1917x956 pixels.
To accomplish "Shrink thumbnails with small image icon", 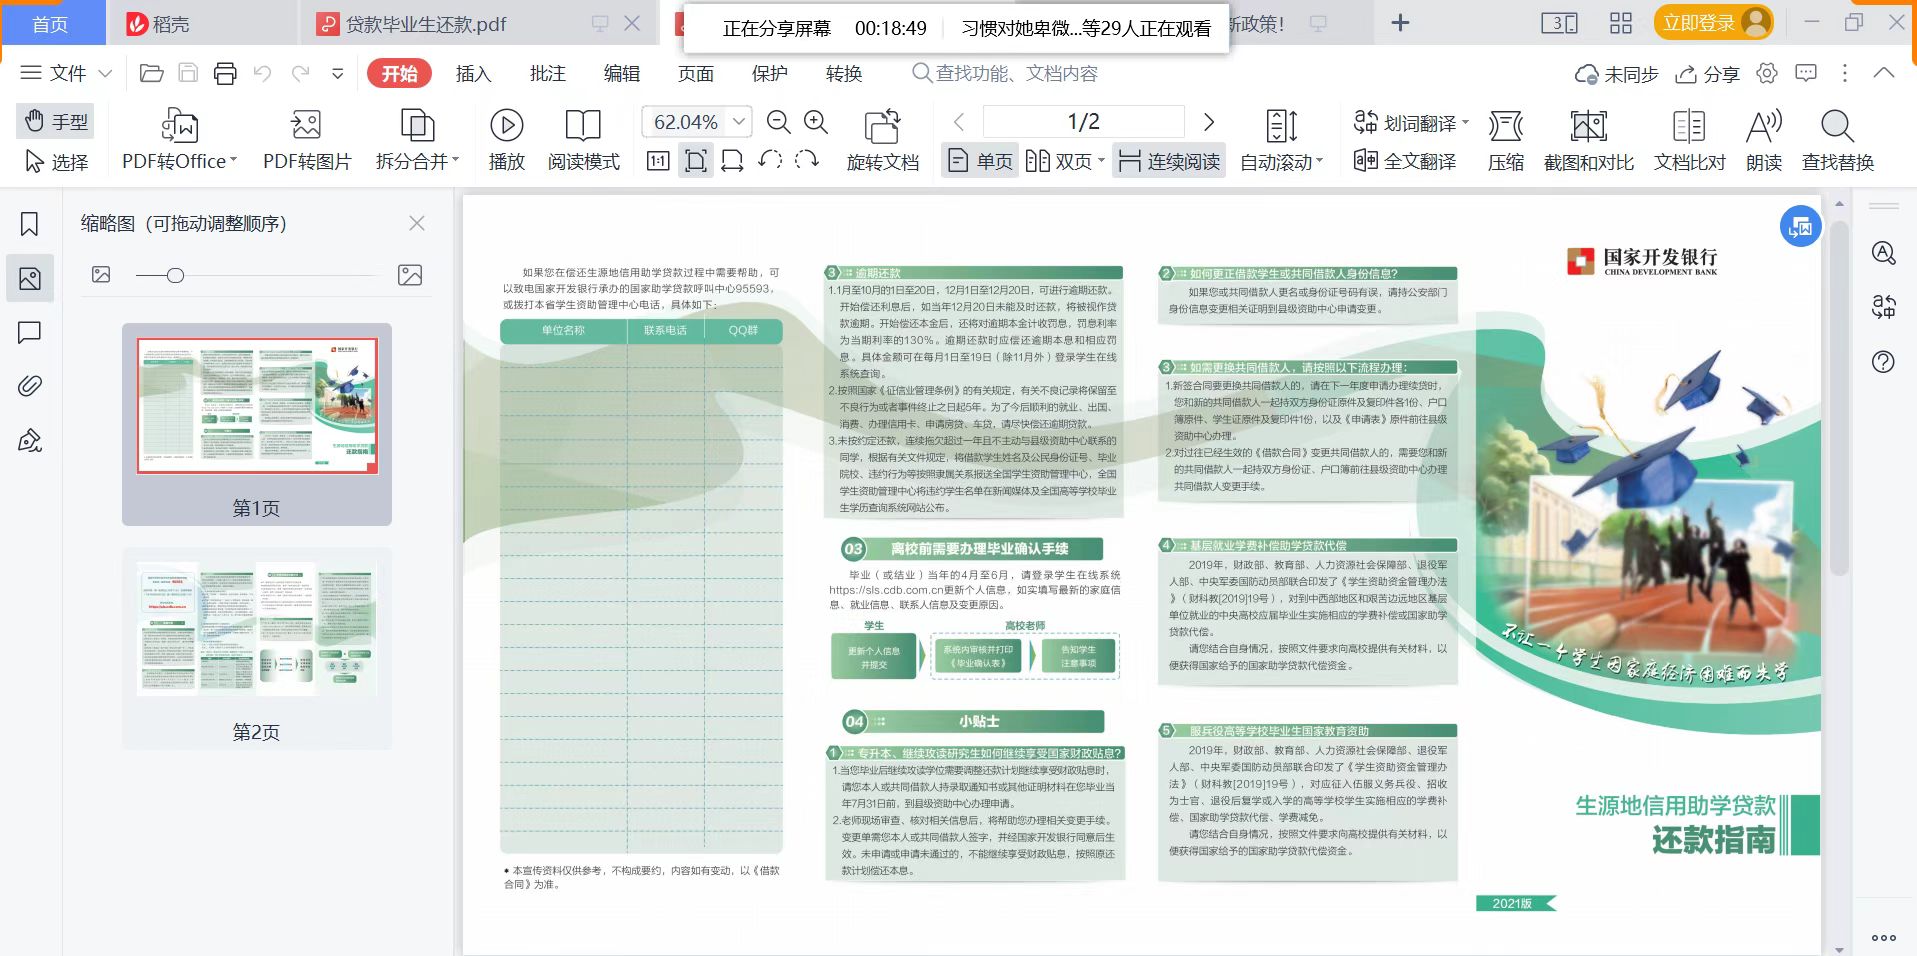I will (x=101, y=274).
